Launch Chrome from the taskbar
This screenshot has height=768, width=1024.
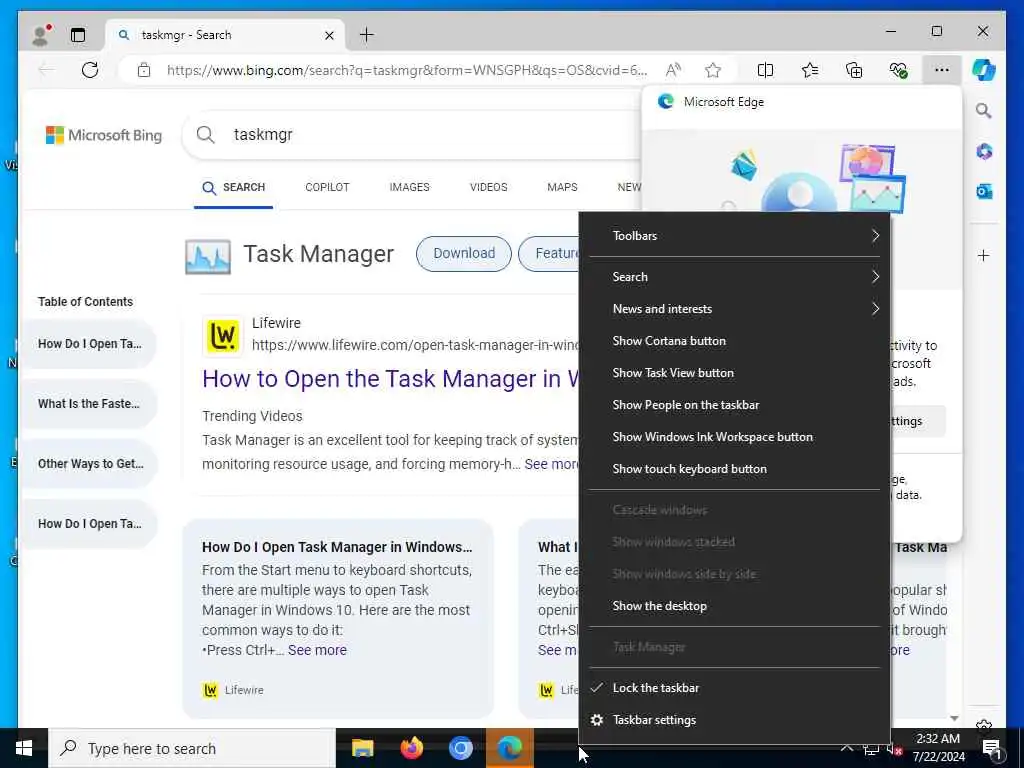pos(460,748)
